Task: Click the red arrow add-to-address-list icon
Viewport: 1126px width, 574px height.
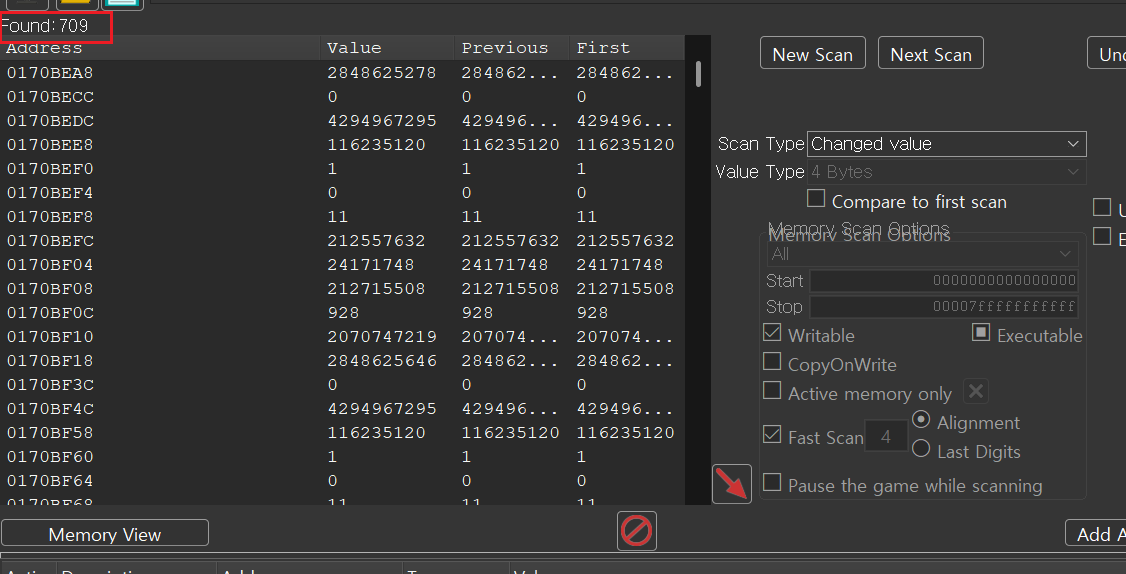Action: [x=731, y=485]
